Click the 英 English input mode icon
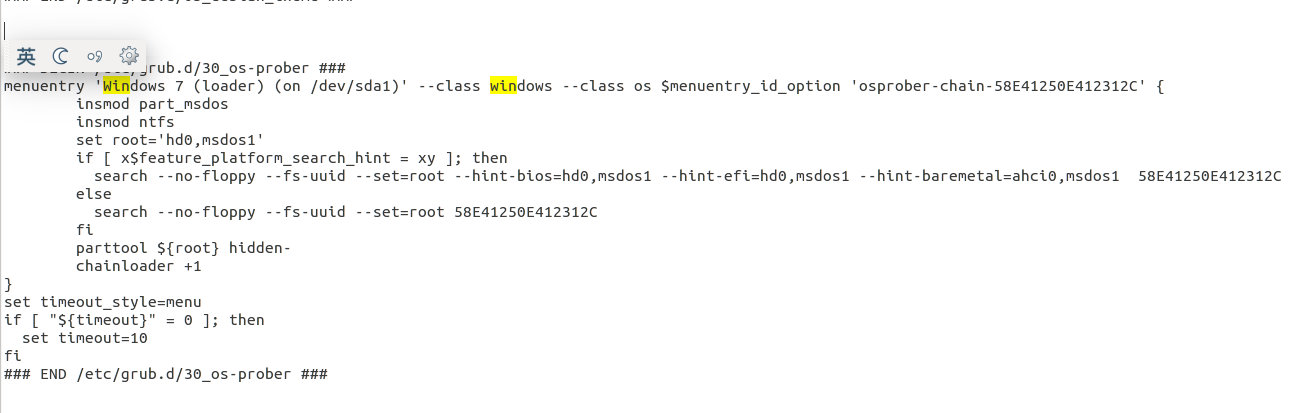 coord(26,57)
